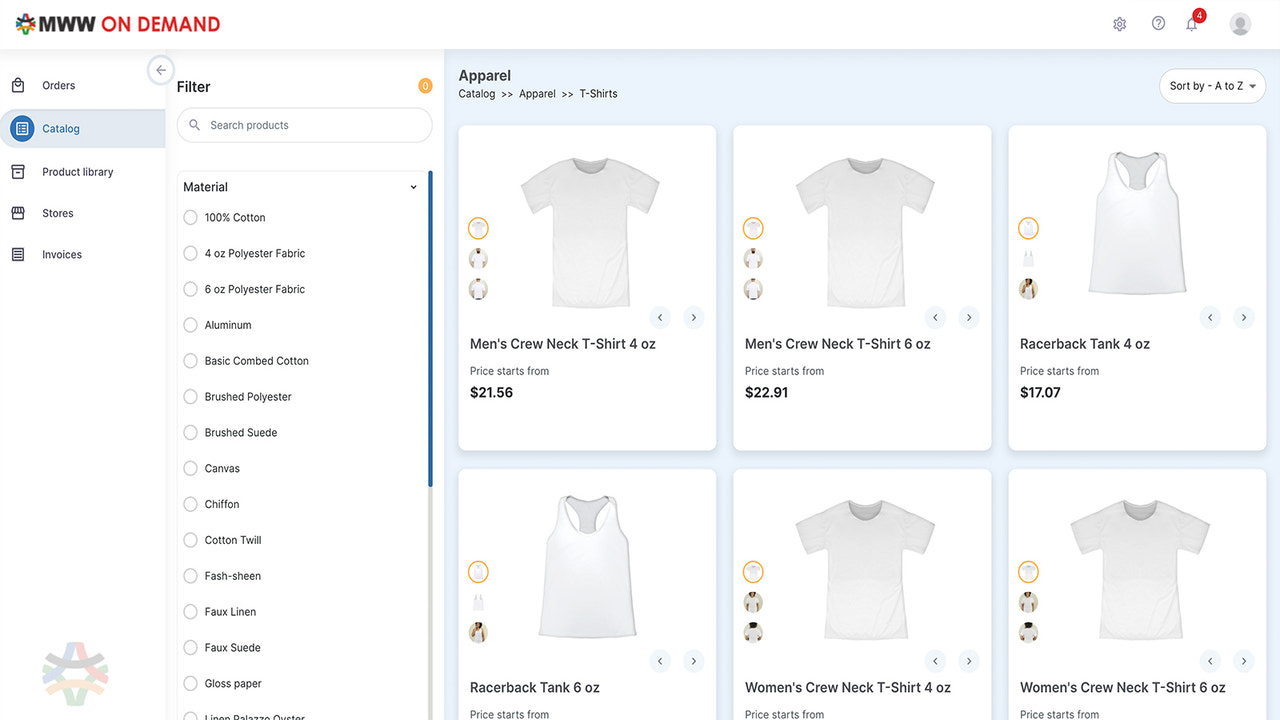Open the Sort by - A to Z dropdown
1280x720 pixels.
point(1212,86)
